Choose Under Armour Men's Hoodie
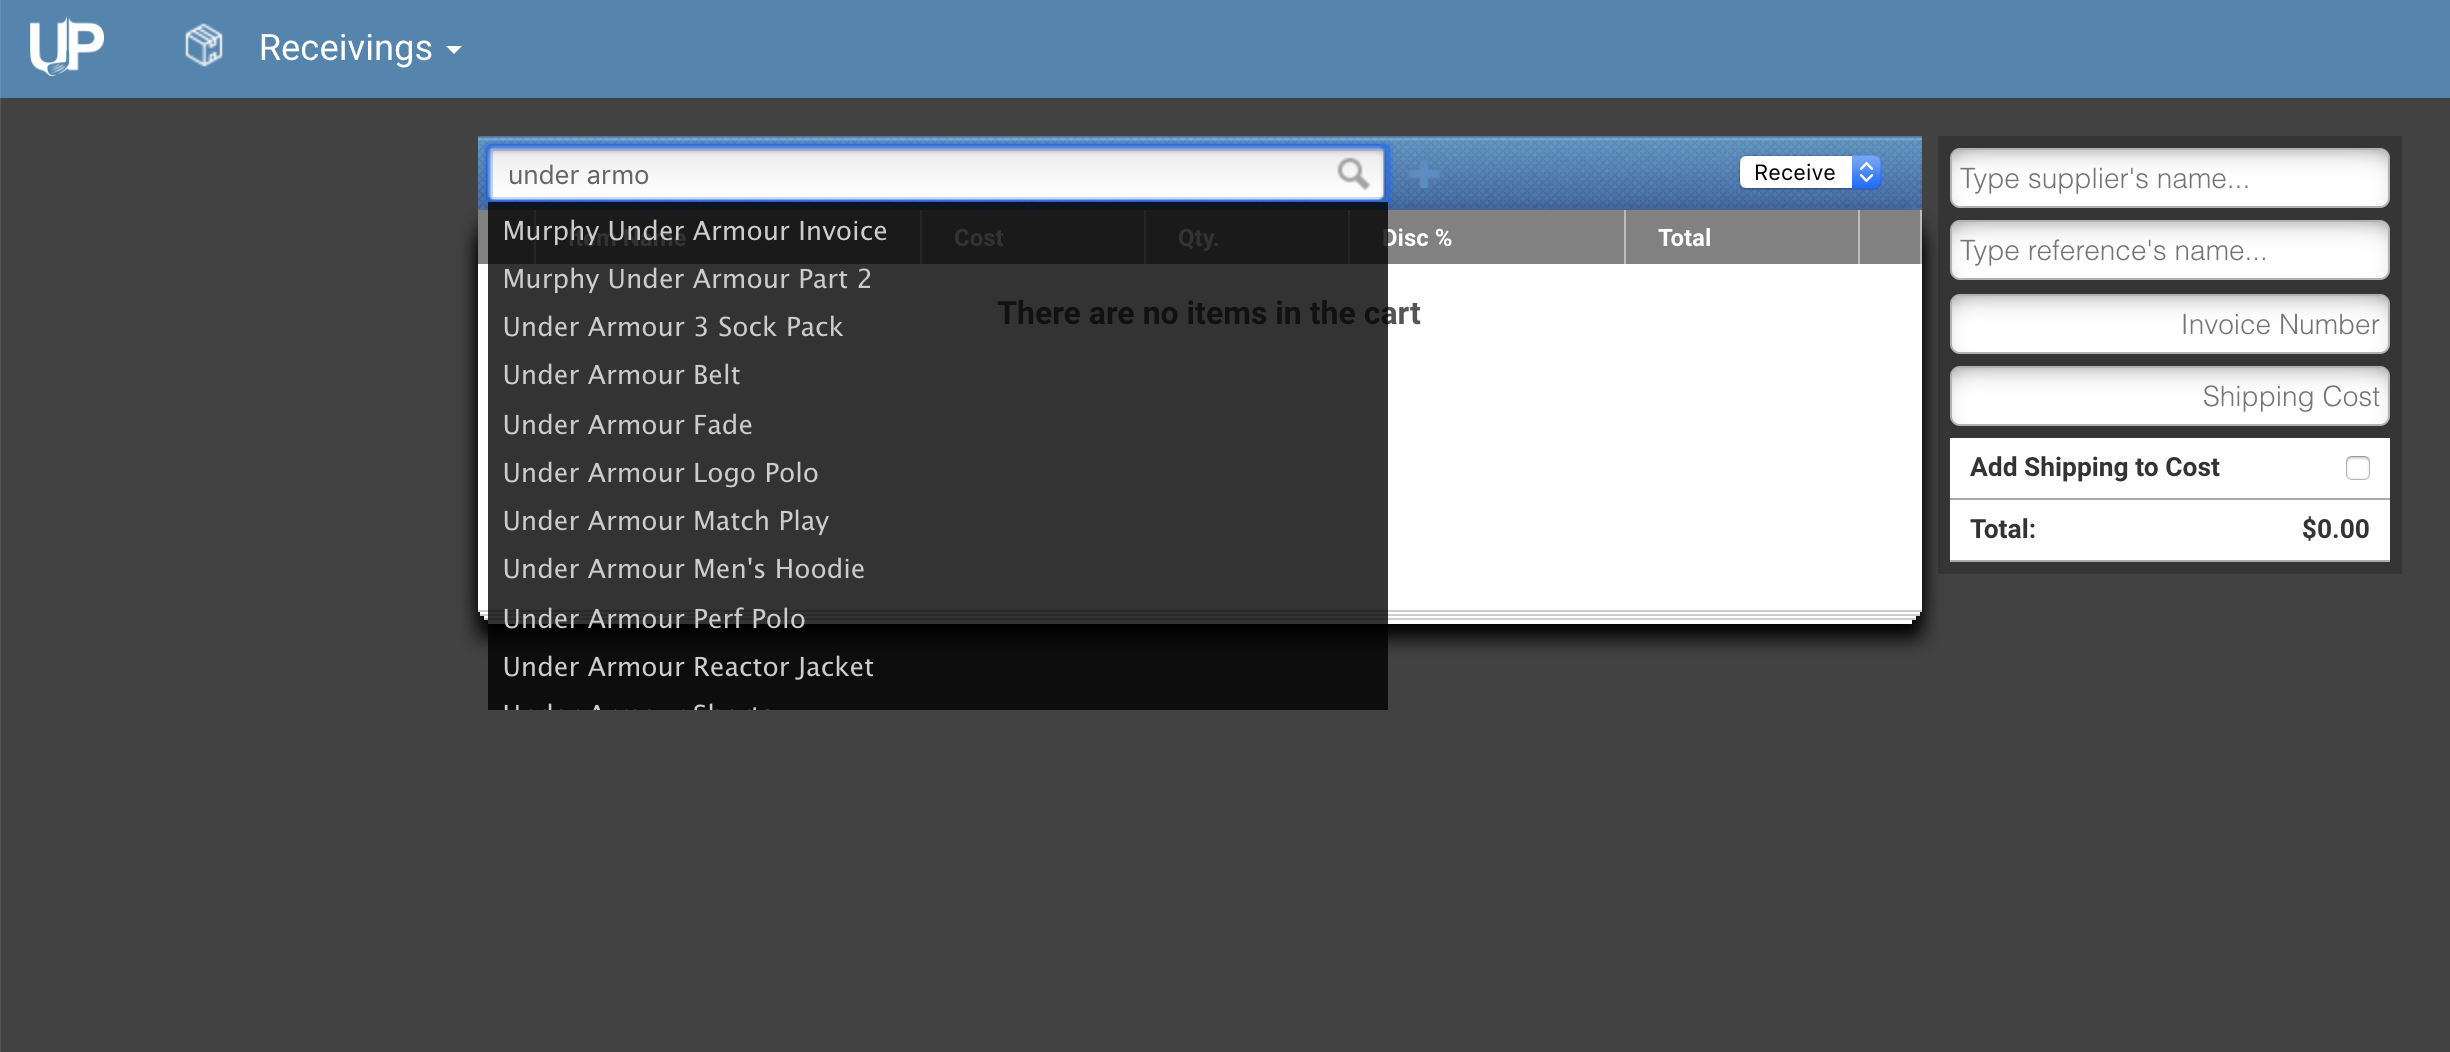2450x1052 pixels. 684,569
